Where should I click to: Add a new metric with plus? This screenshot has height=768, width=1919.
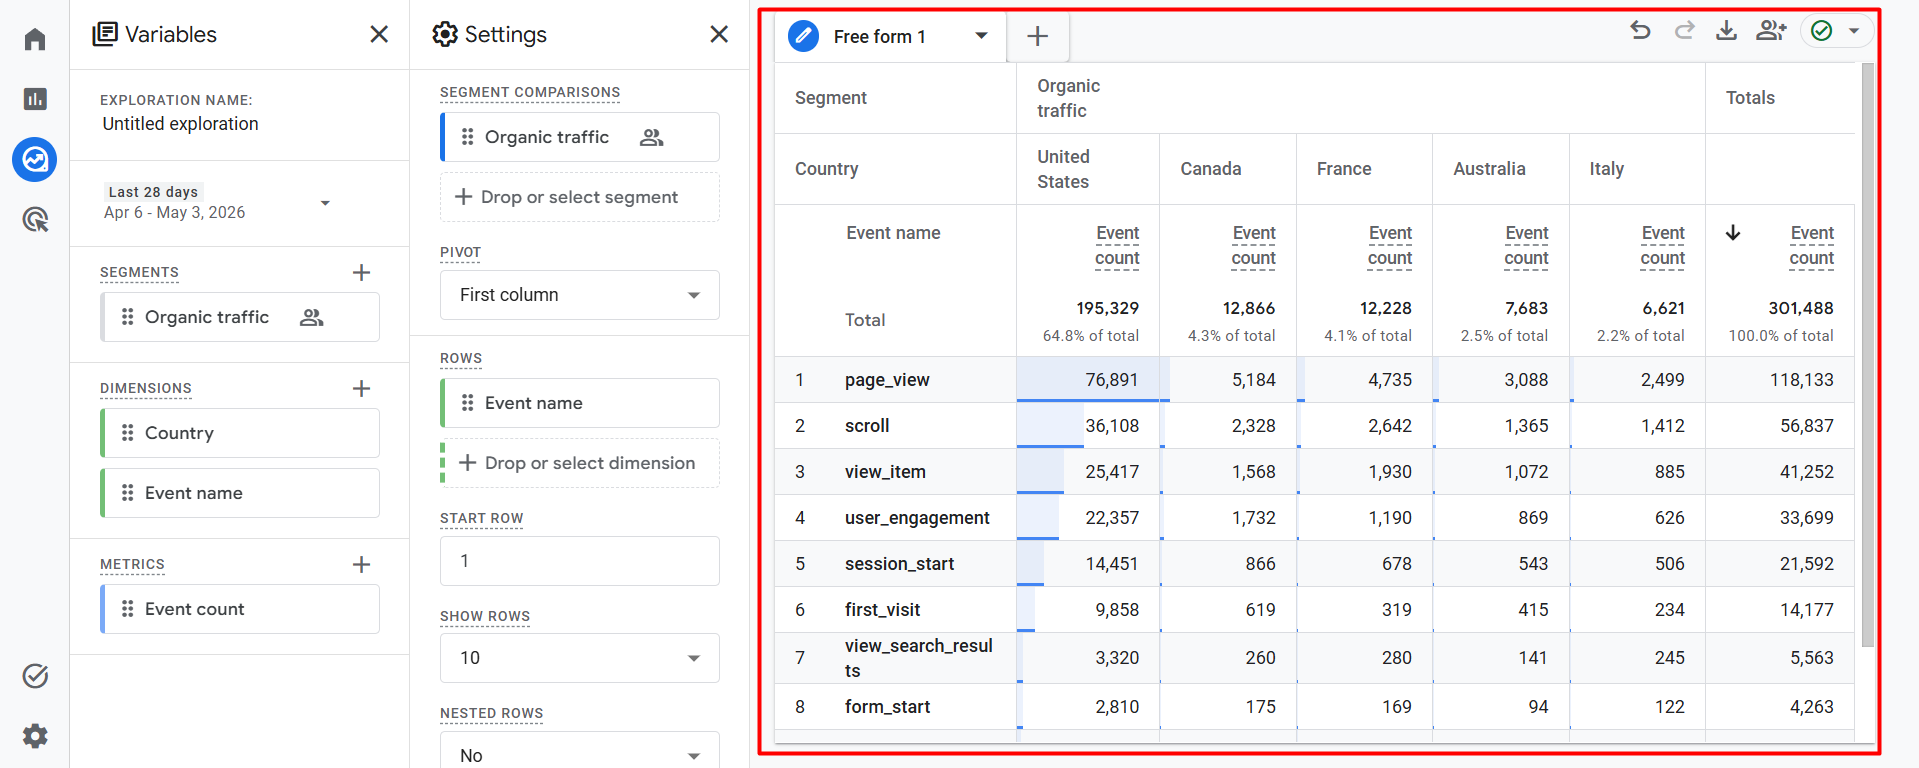[x=362, y=564]
